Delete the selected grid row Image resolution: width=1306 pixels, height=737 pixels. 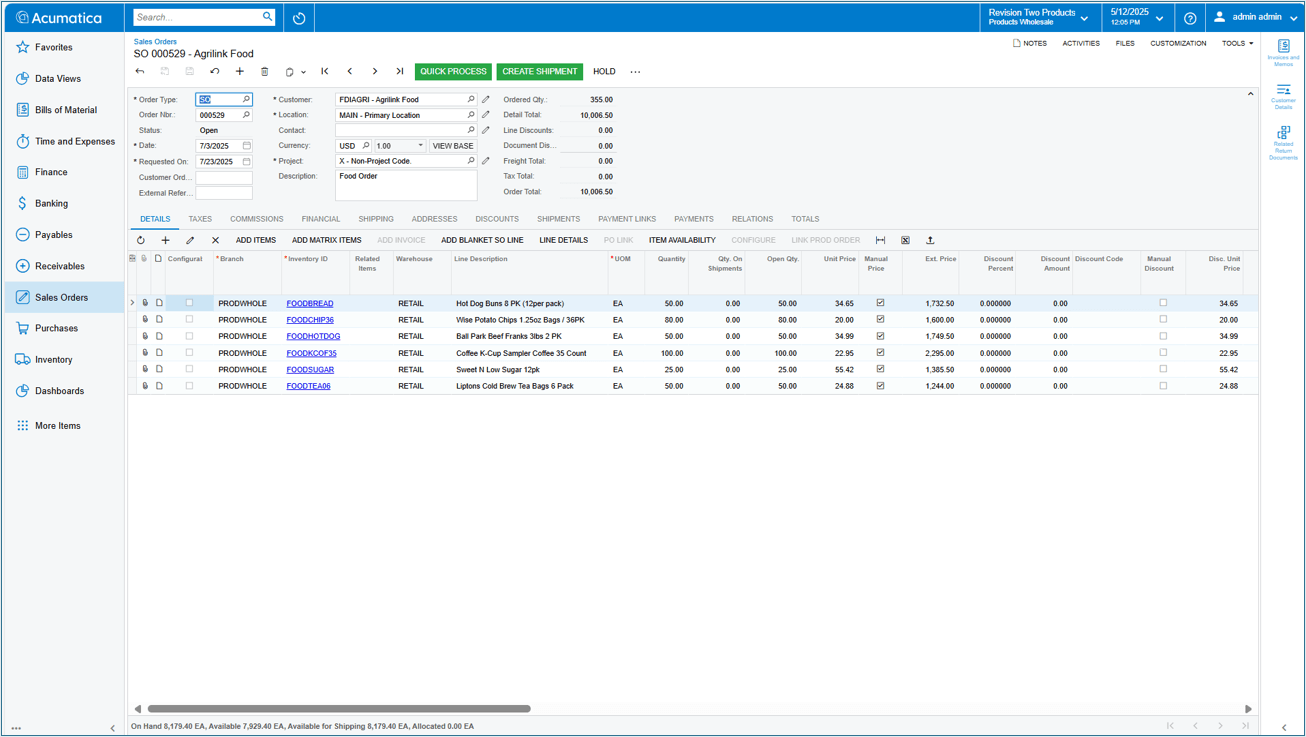[215, 240]
